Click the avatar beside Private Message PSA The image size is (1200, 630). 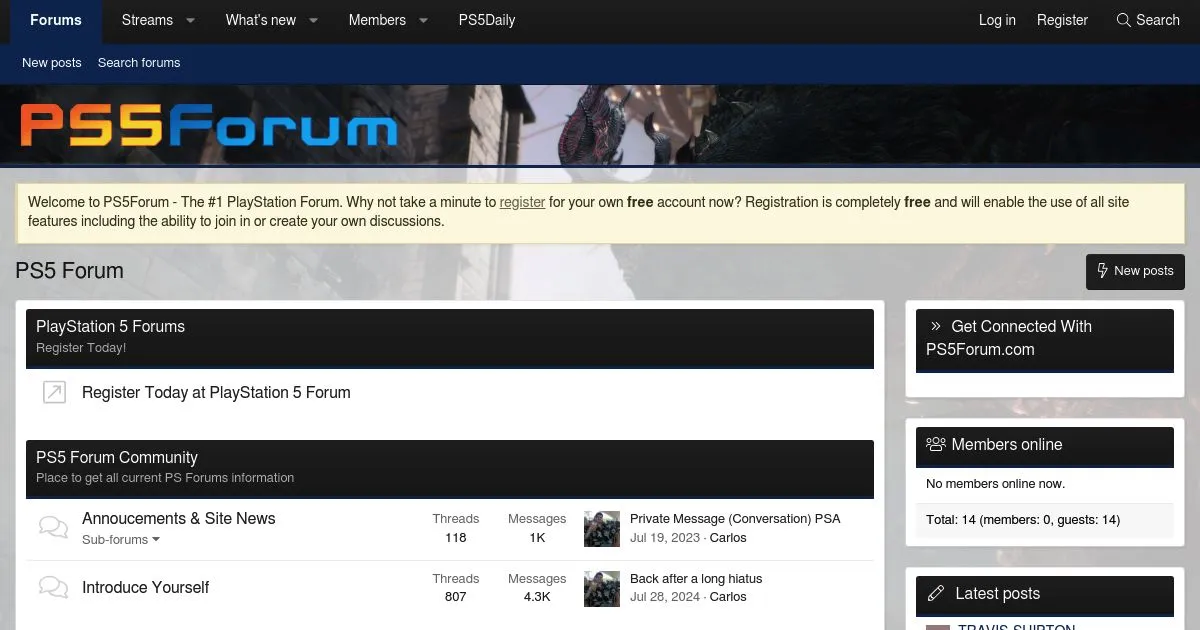(x=602, y=529)
